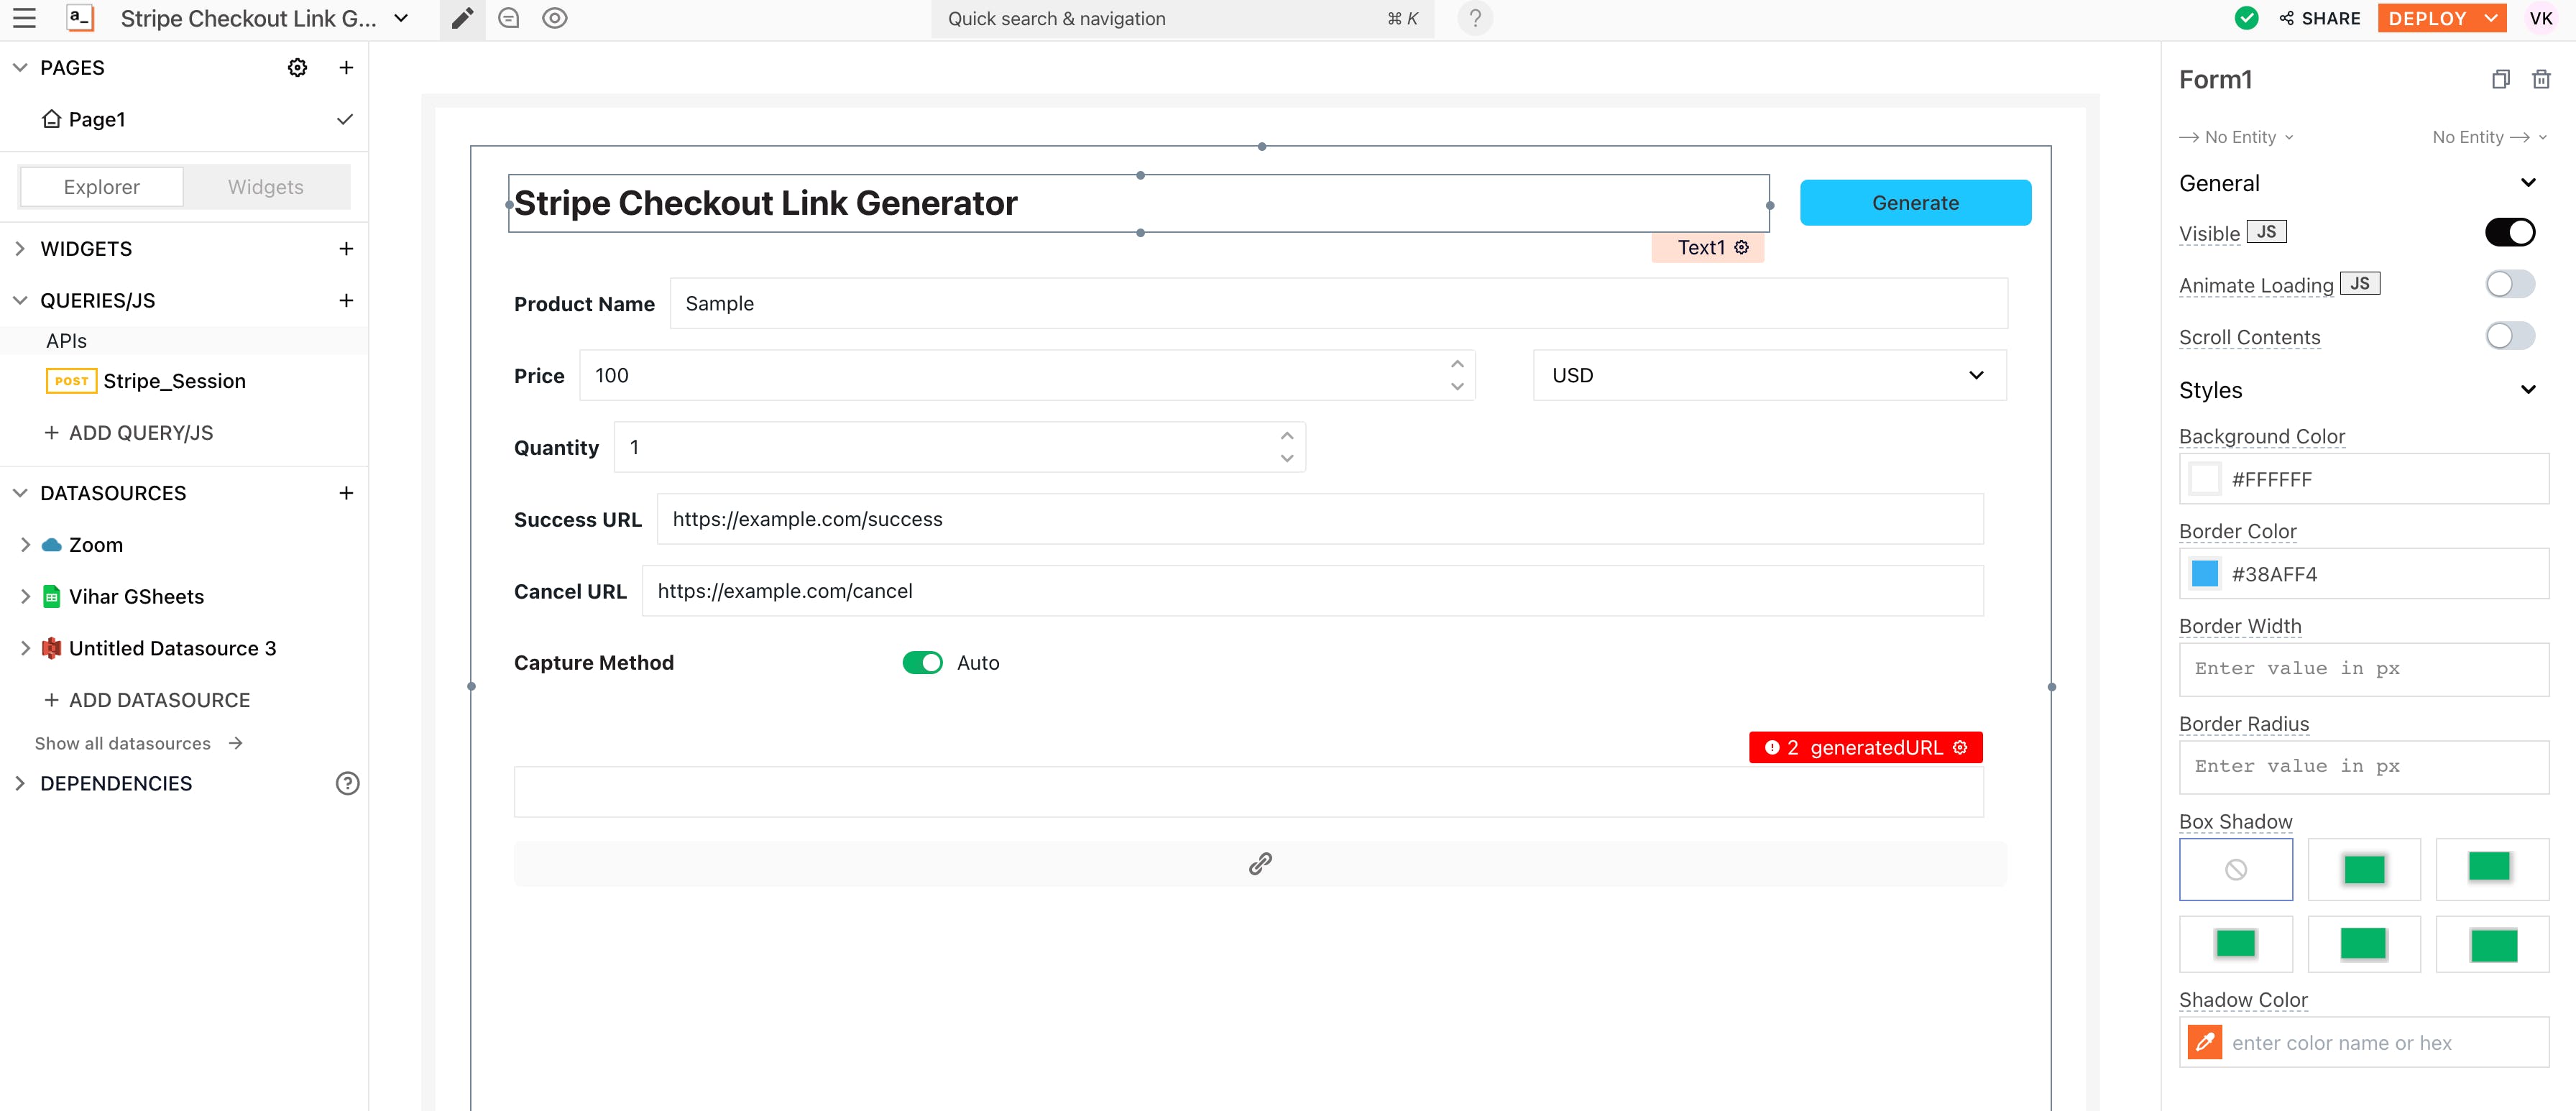The height and width of the screenshot is (1111, 2576).
Task: Copy the Form1 widget icon
Action: tap(2500, 79)
